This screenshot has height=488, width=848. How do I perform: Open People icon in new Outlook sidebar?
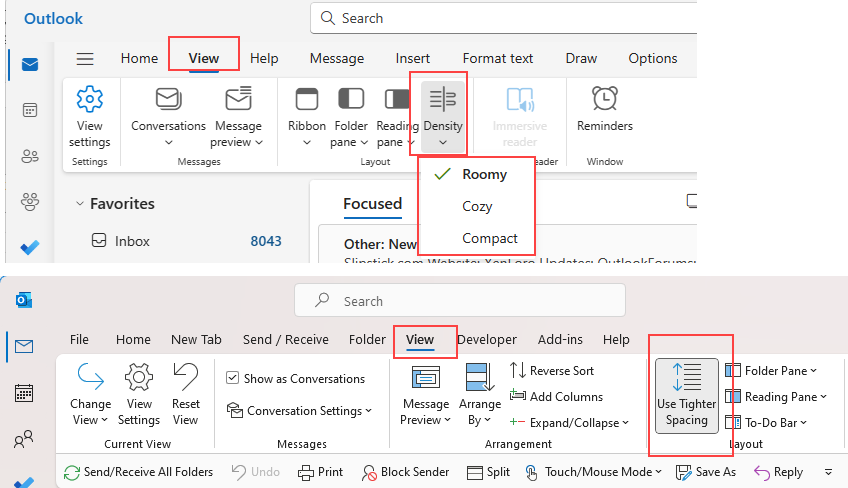(x=30, y=156)
